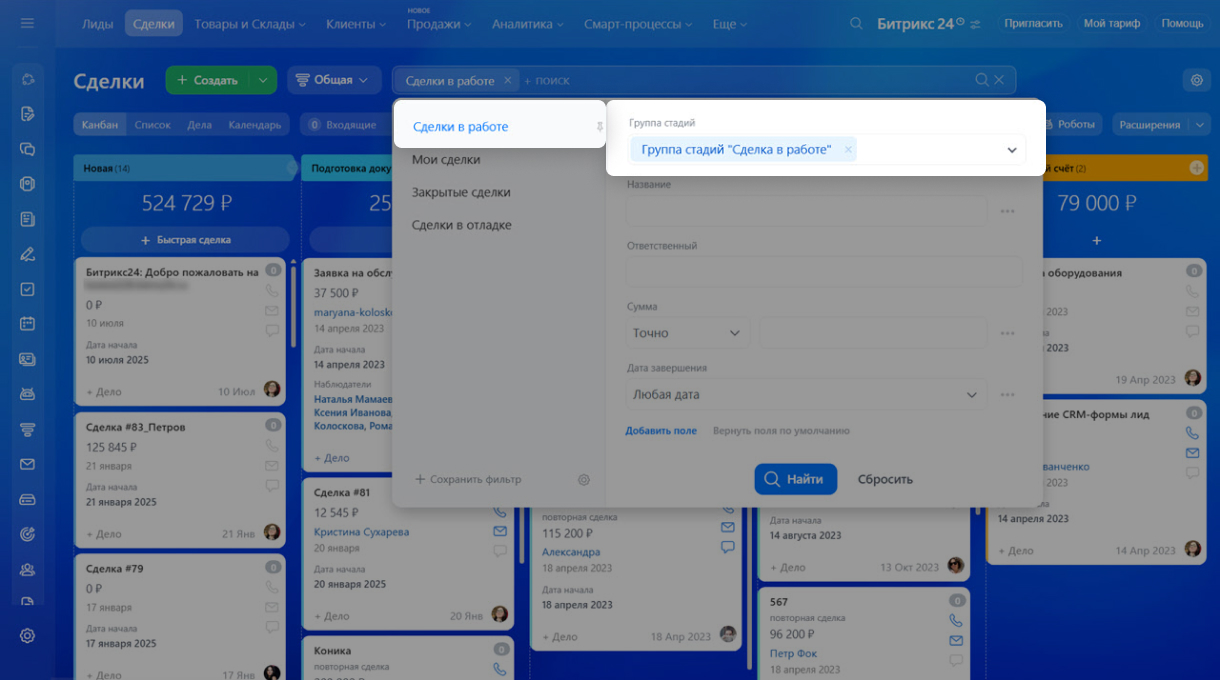
Task: Open the Продажи menu
Action: coord(439,23)
